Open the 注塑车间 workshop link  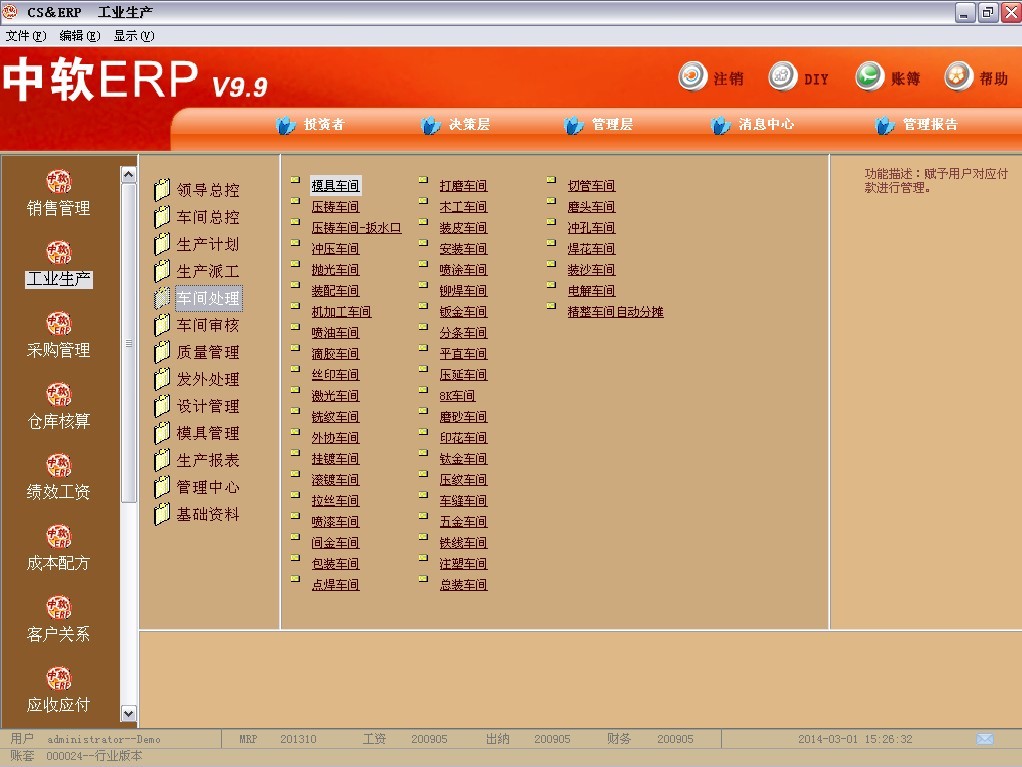463,564
